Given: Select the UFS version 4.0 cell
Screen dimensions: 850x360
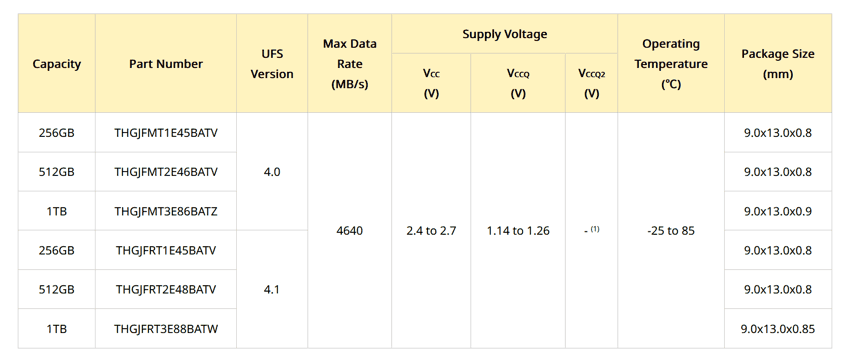Looking at the screenshot, I should pos(272,172).
